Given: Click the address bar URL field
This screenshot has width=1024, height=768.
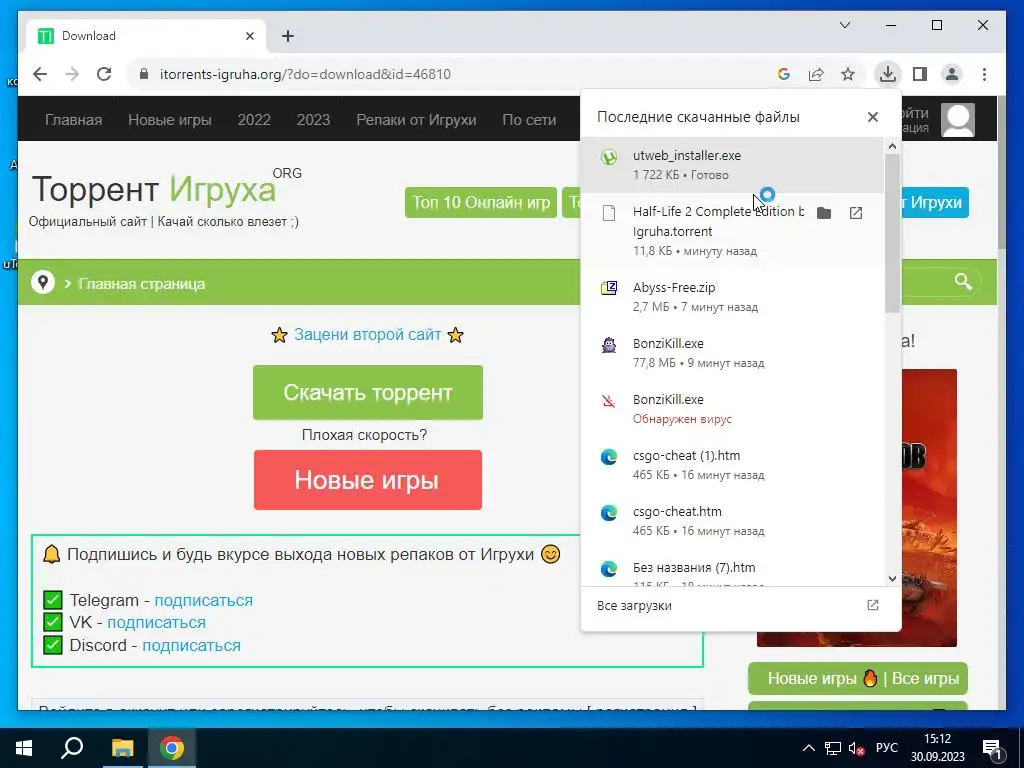Looking at the screenshot, I should pyautogui.click(x=451, y=74).
